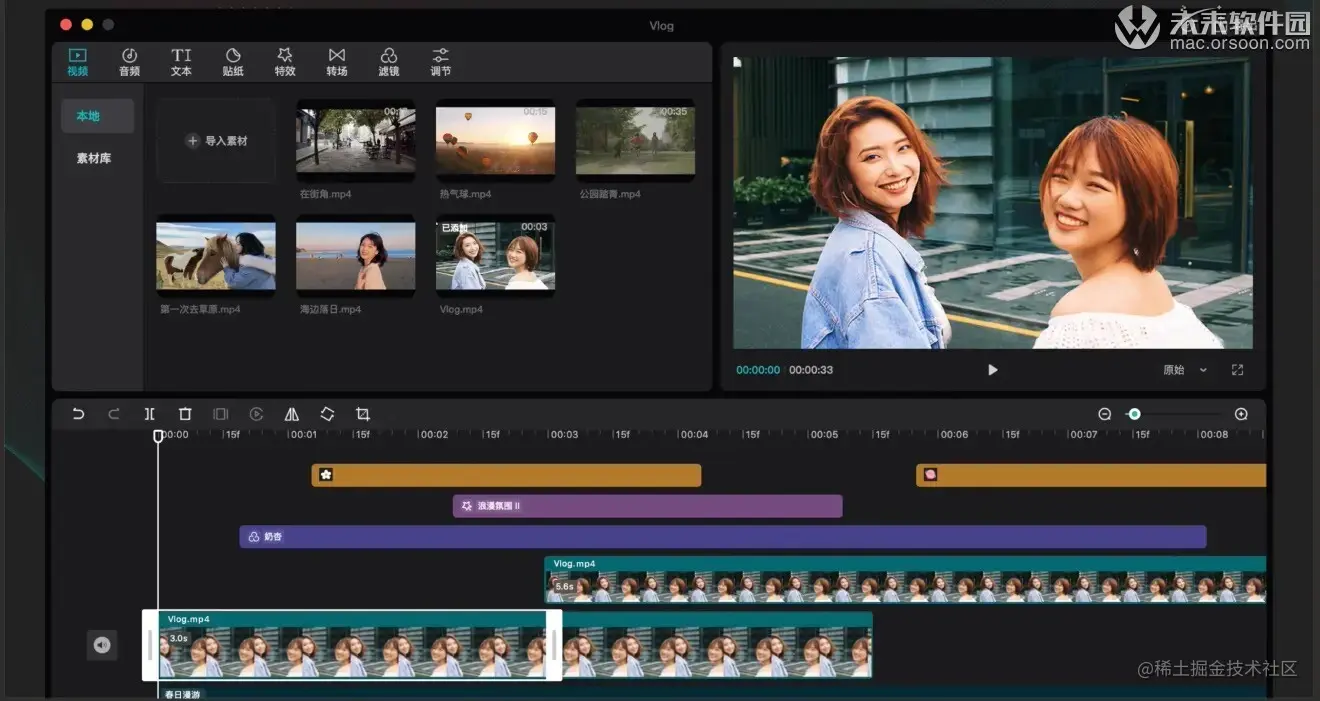The height and width of the screenshot is (701, 1320).
Task: Zoom out the timeline with minus icon
Action: [x=1105, y=414]
